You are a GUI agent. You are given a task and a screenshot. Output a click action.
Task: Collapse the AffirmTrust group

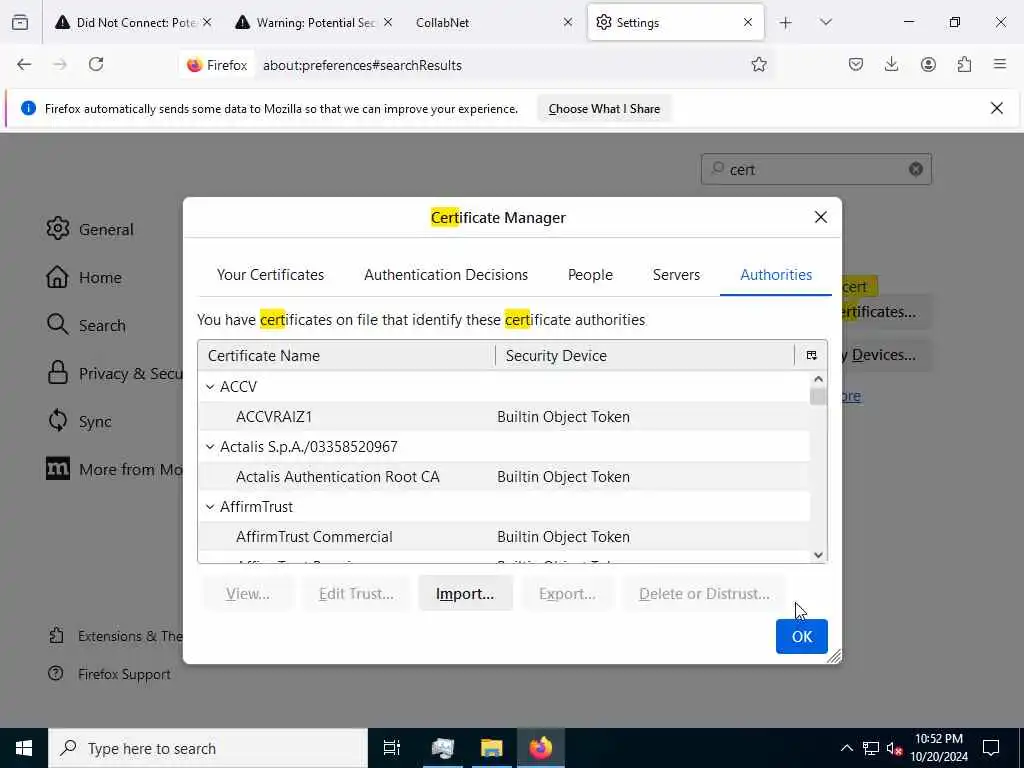(x=210, y=507)
